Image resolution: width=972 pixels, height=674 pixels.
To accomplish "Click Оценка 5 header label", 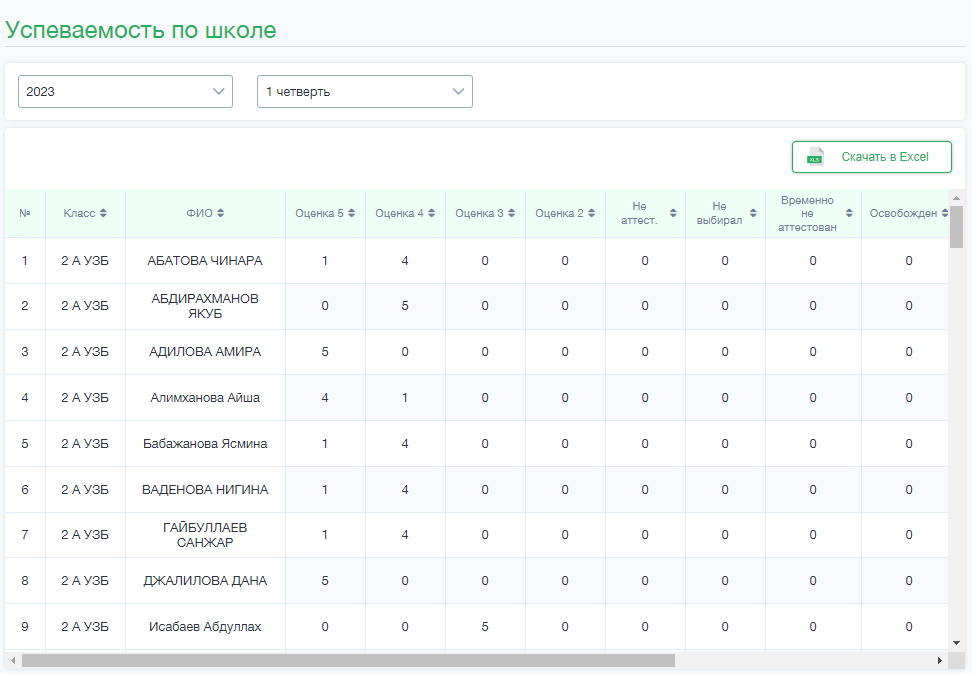I will pos(319,213).
